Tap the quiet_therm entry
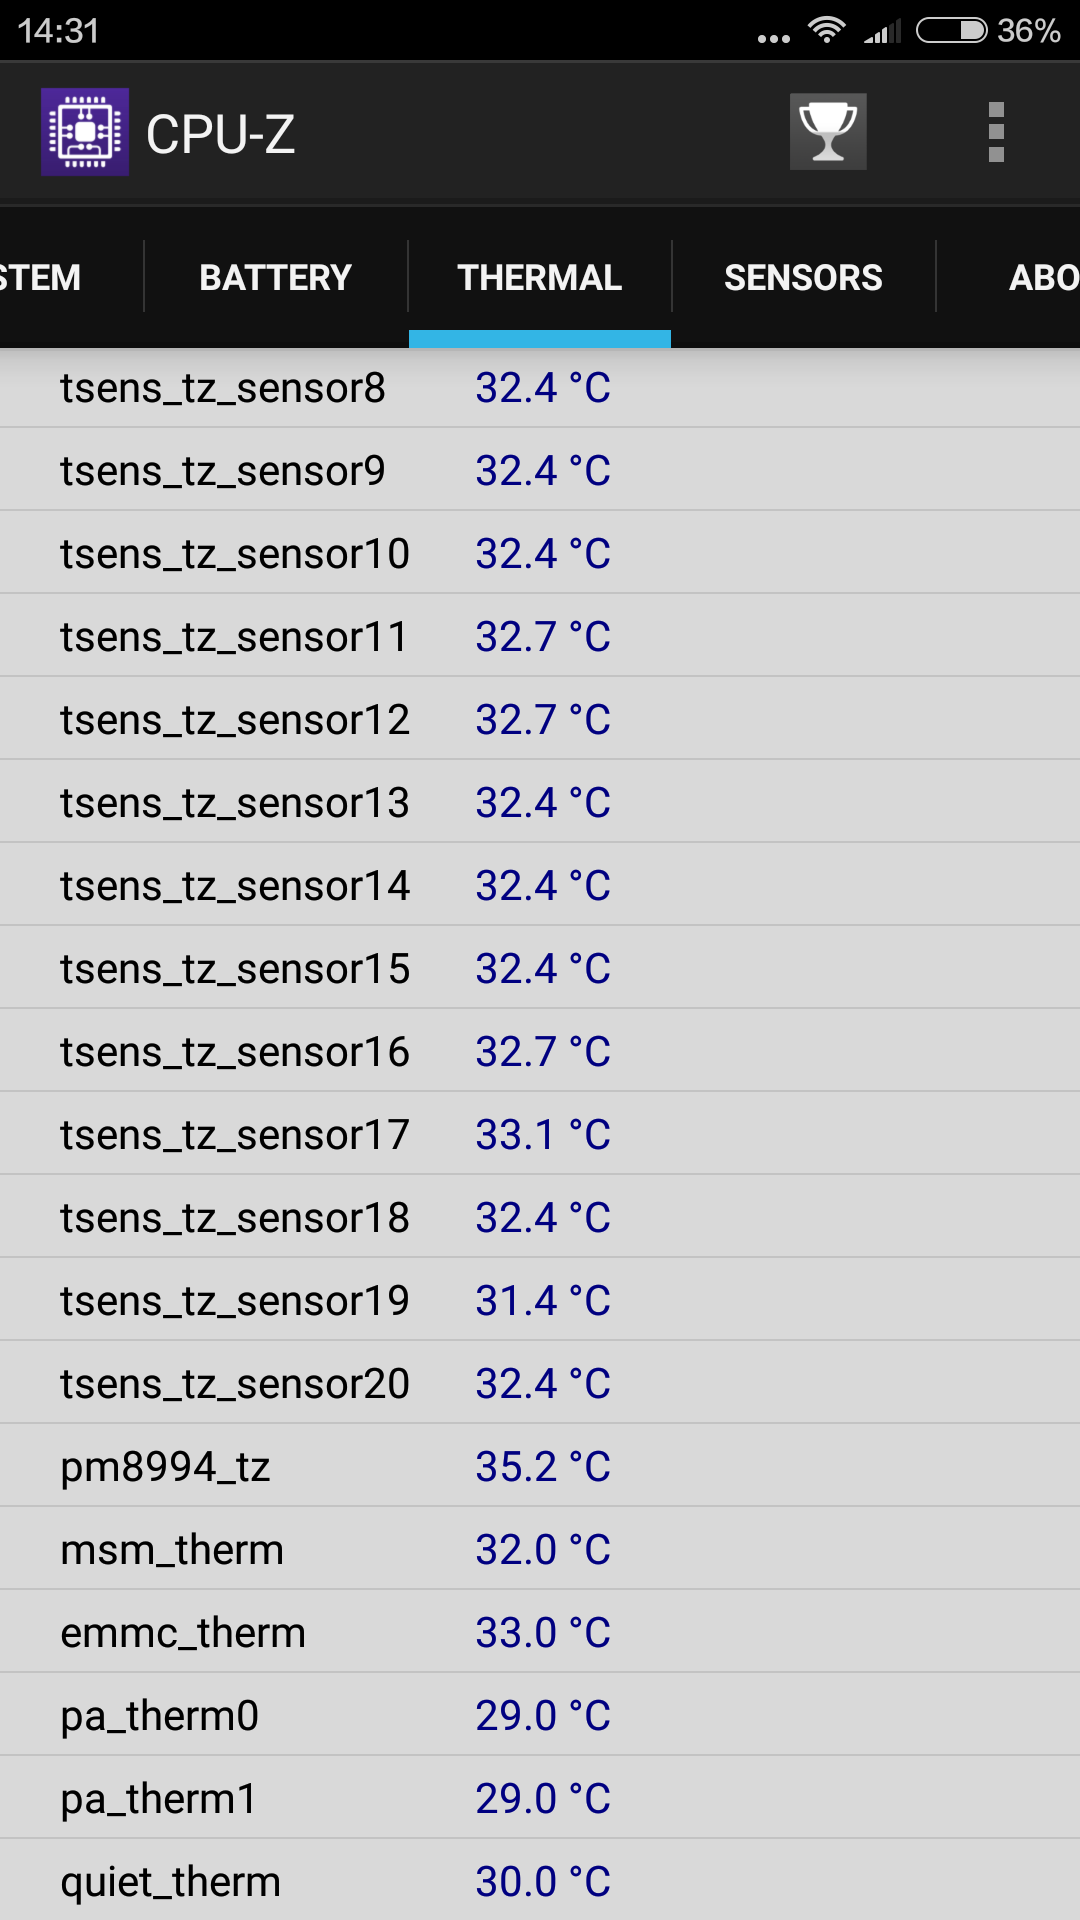The height and width of the screenshot is (1920, 1080). (540, 1881)
